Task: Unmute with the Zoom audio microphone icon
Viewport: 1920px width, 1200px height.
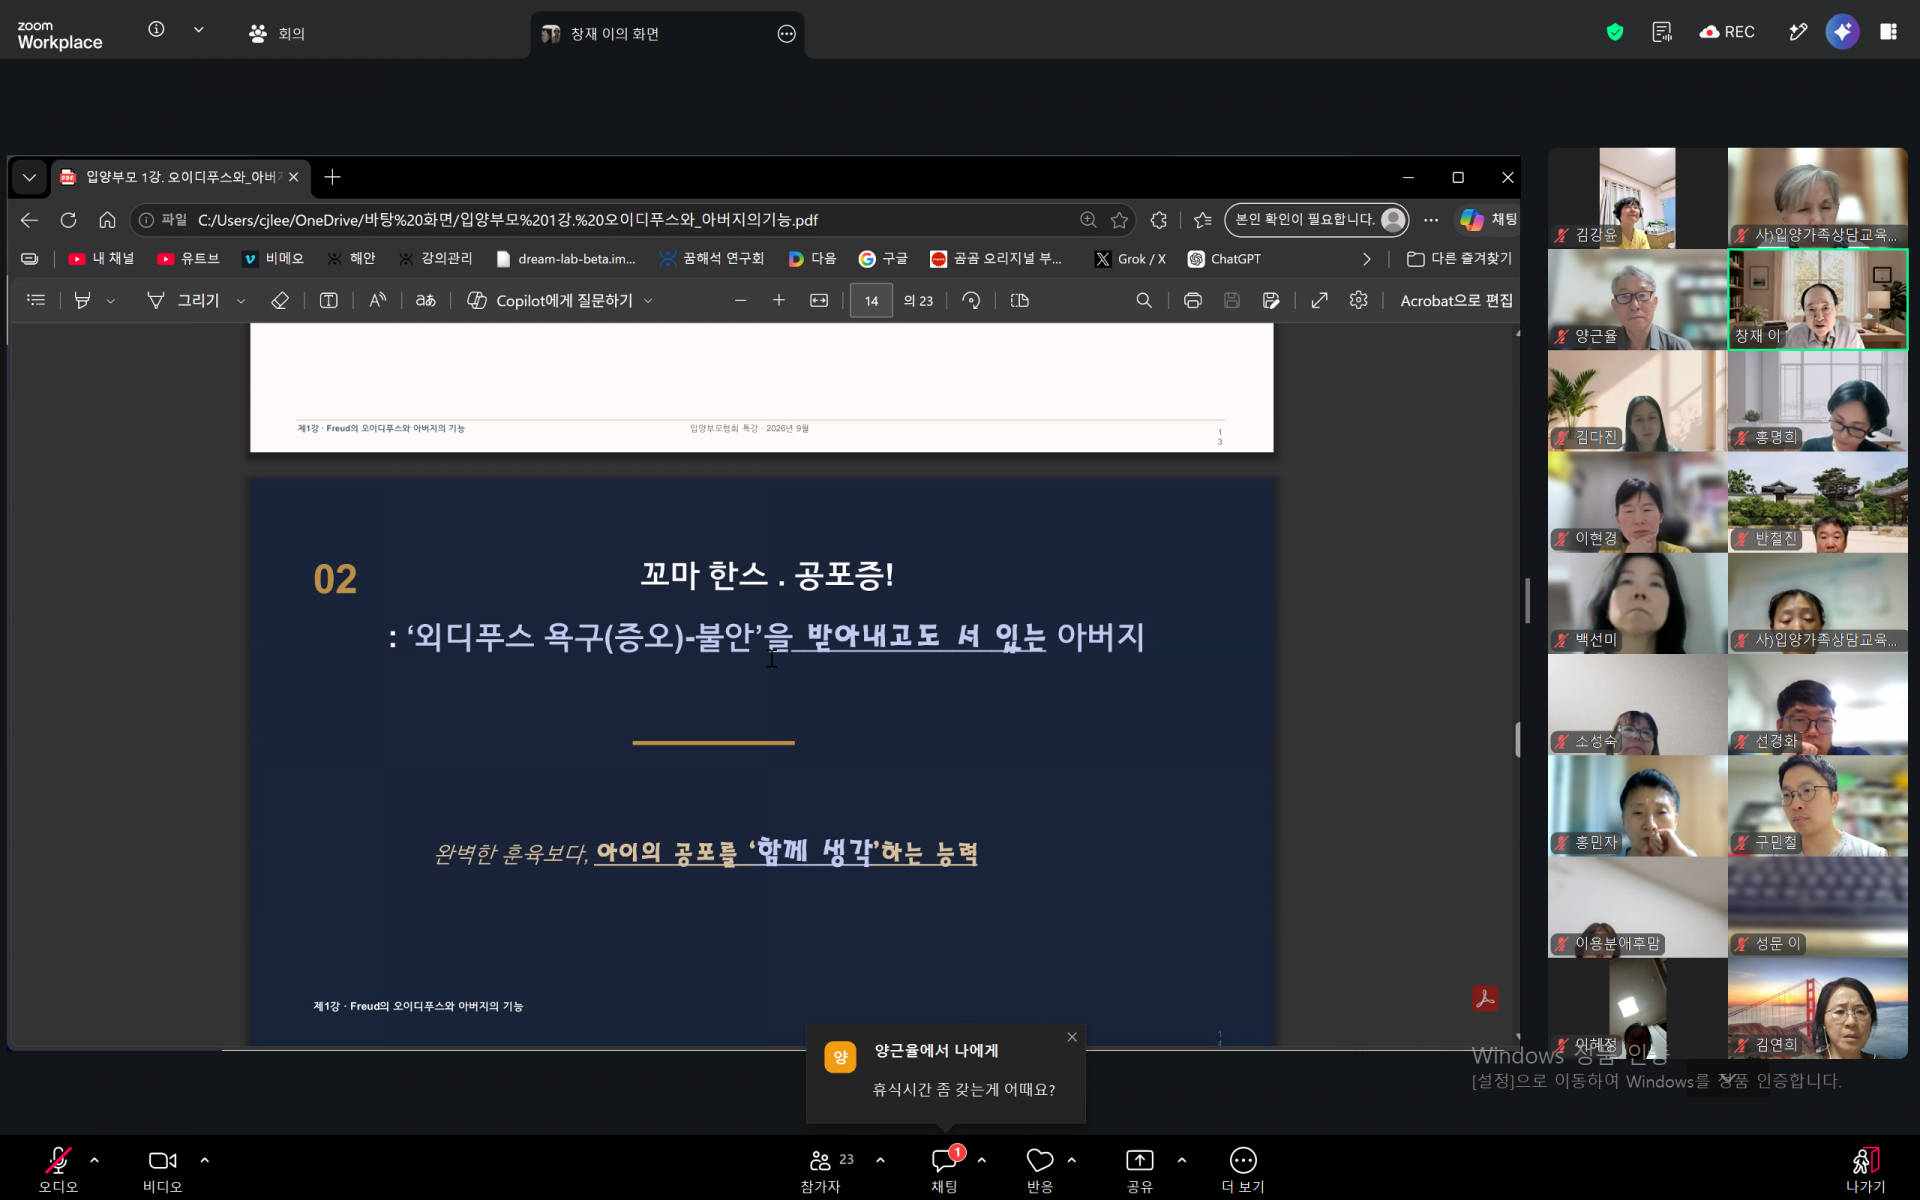Action: click(58, 1160)
